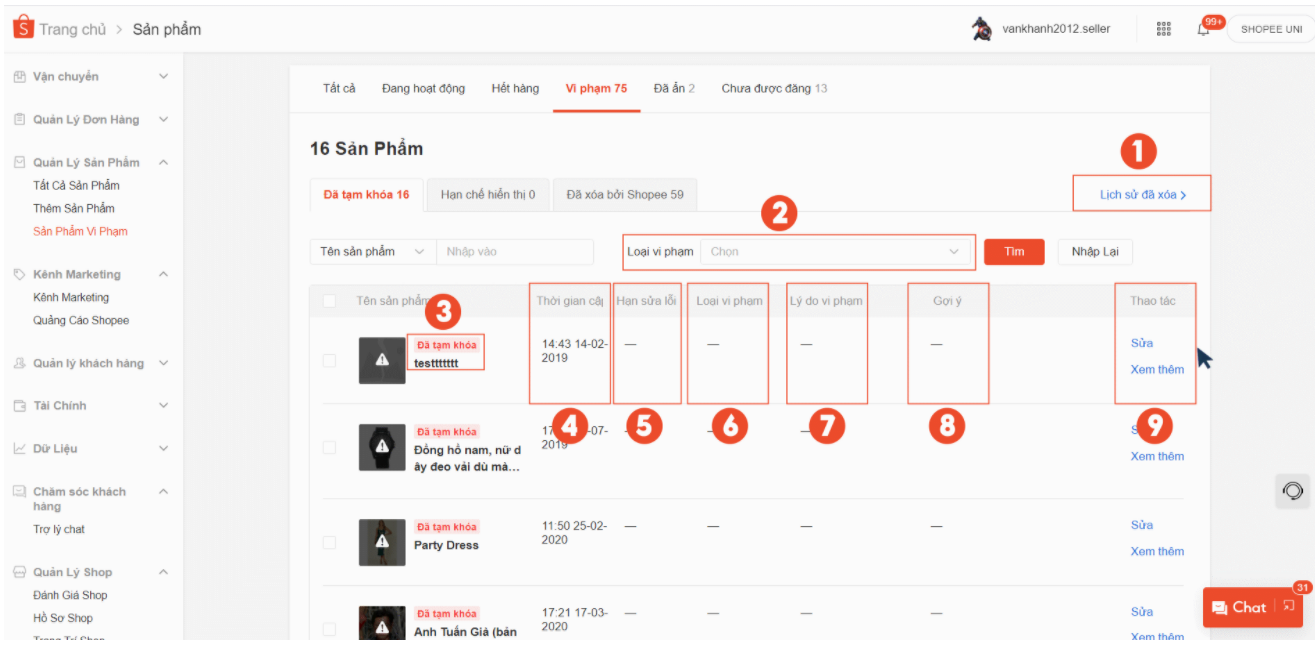Tick the select-all header checkbox
Viewport: 1315px width, 646px height.
pyautogui.click(x=330, y=301)
